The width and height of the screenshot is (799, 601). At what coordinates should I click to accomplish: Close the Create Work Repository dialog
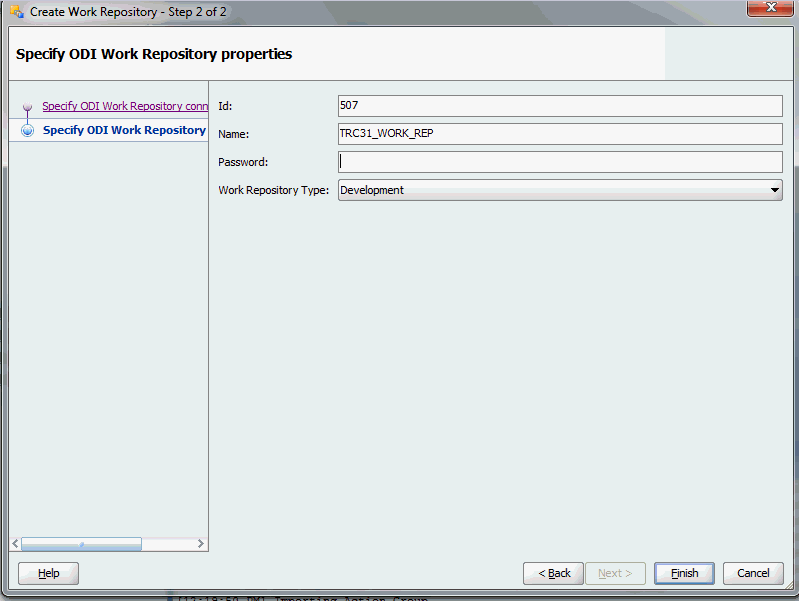[770, 8]
